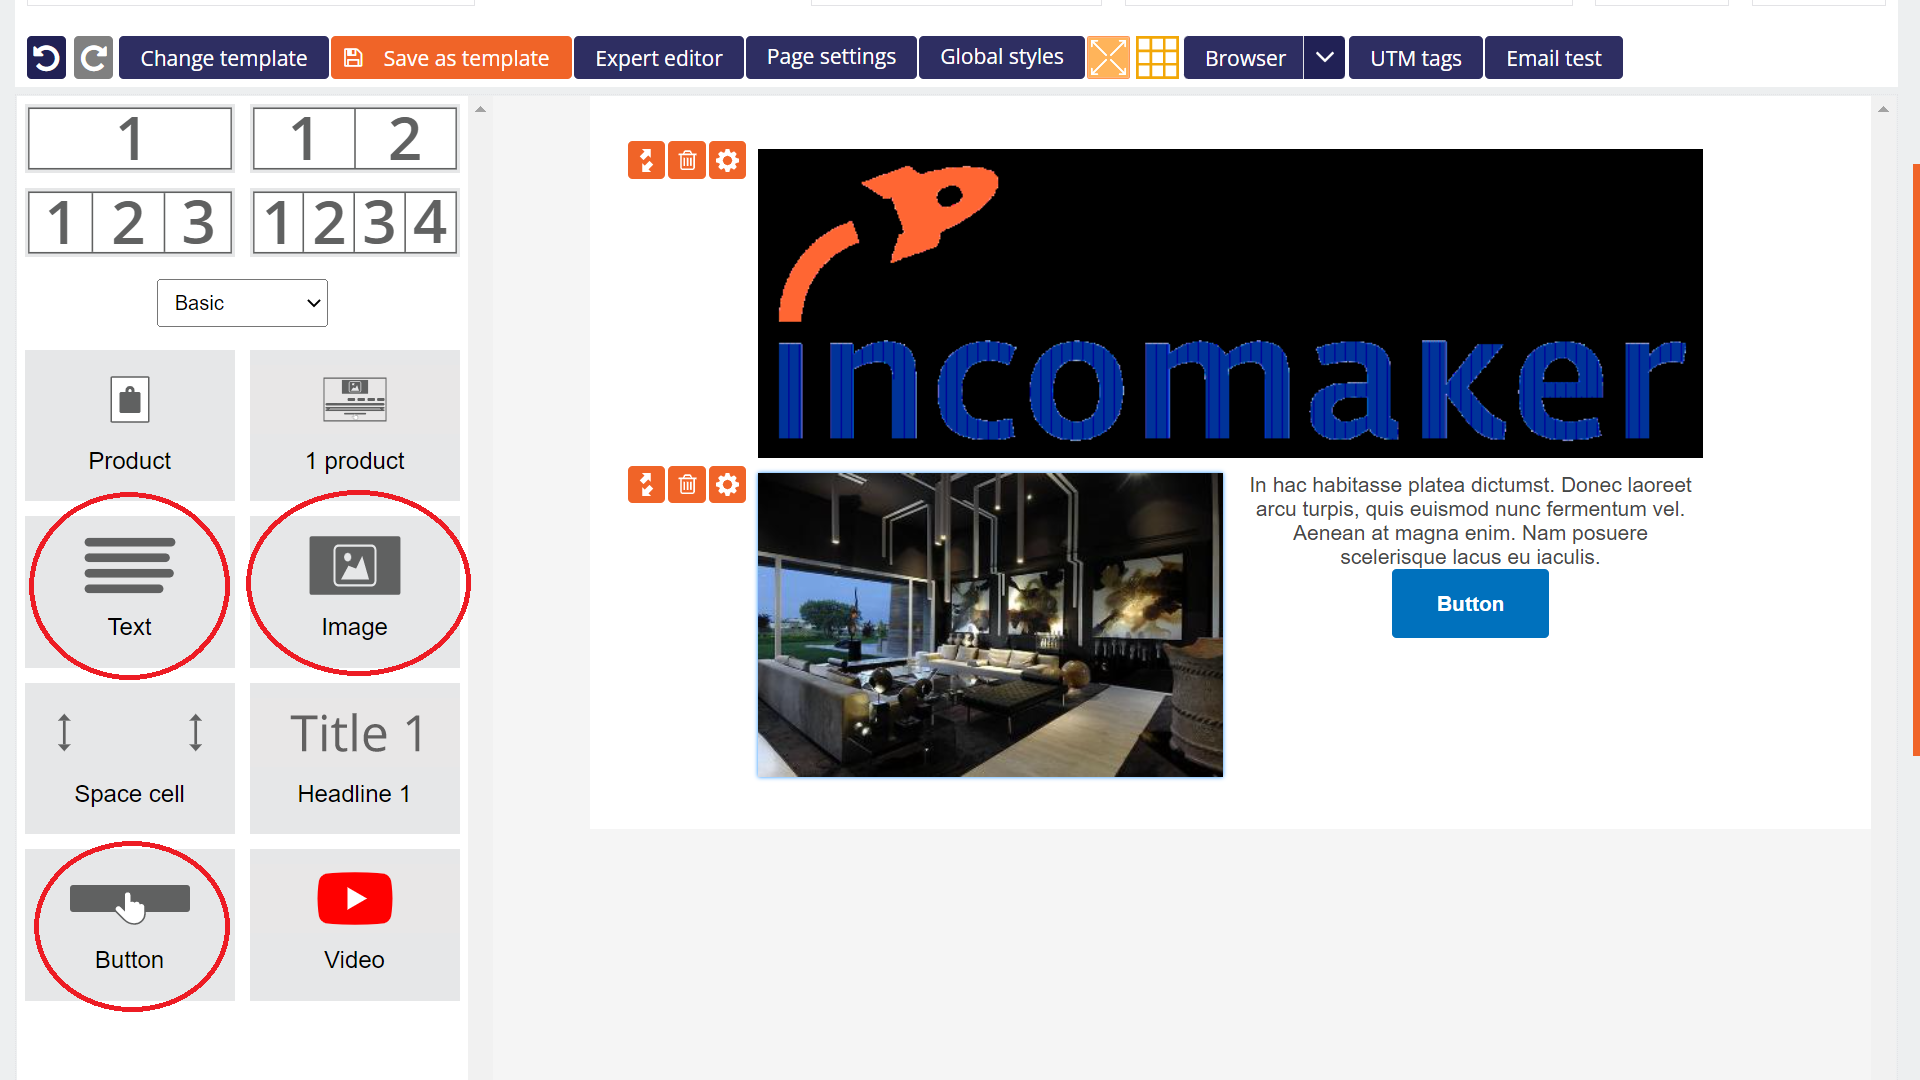Pick the Image block

(x=355, y=591)
